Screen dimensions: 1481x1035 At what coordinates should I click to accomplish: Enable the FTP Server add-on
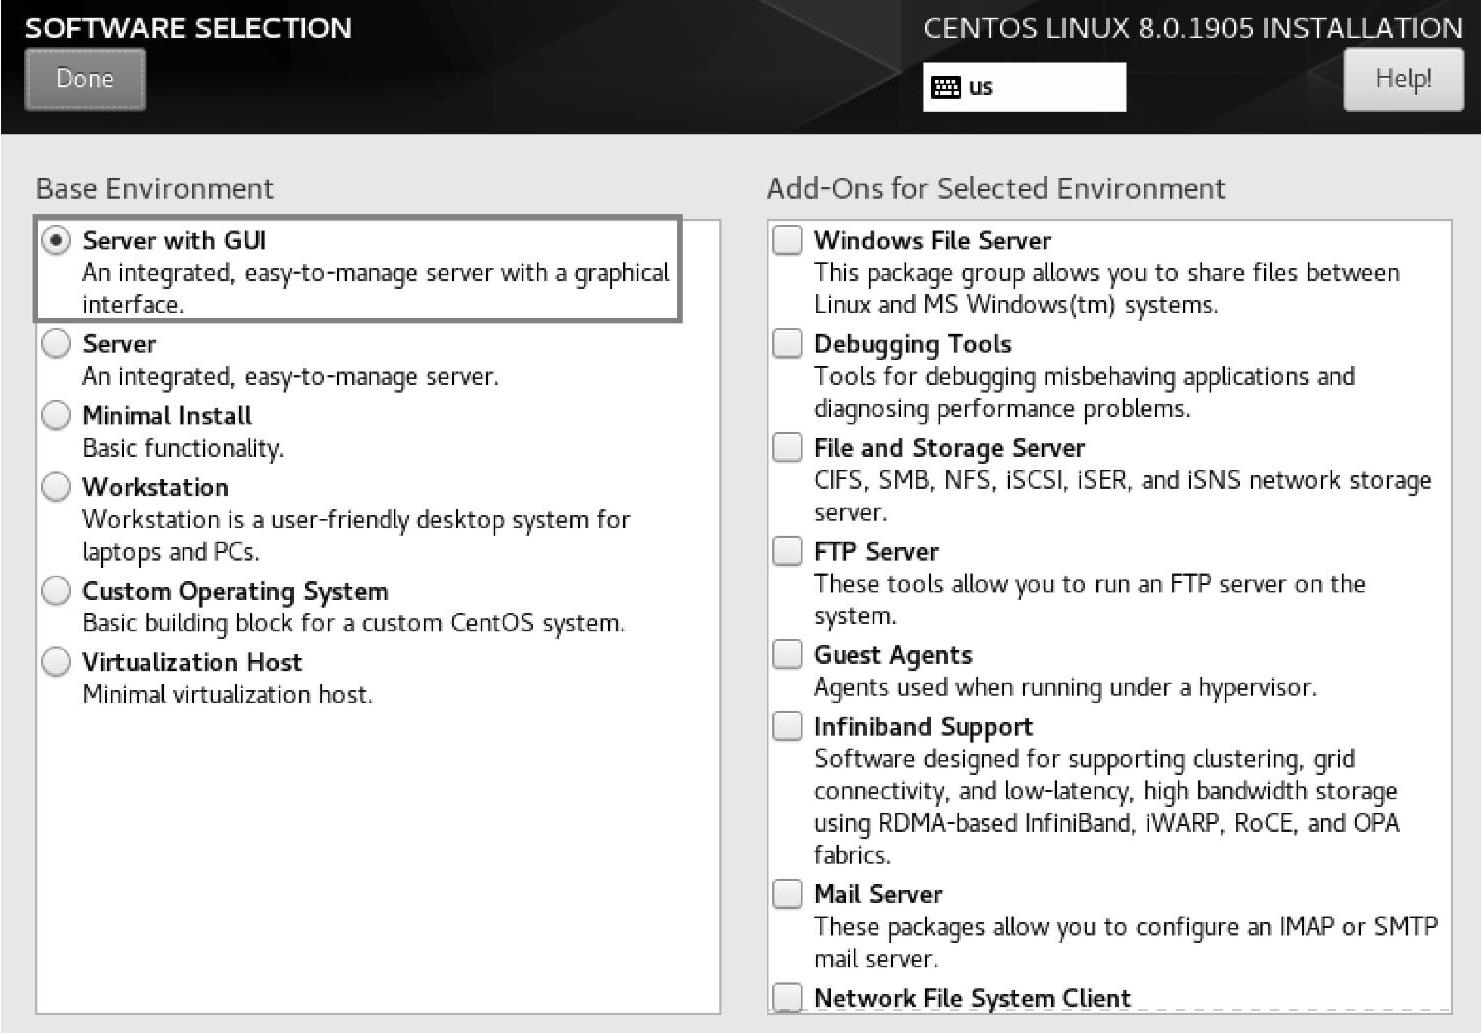click(787, 551)
